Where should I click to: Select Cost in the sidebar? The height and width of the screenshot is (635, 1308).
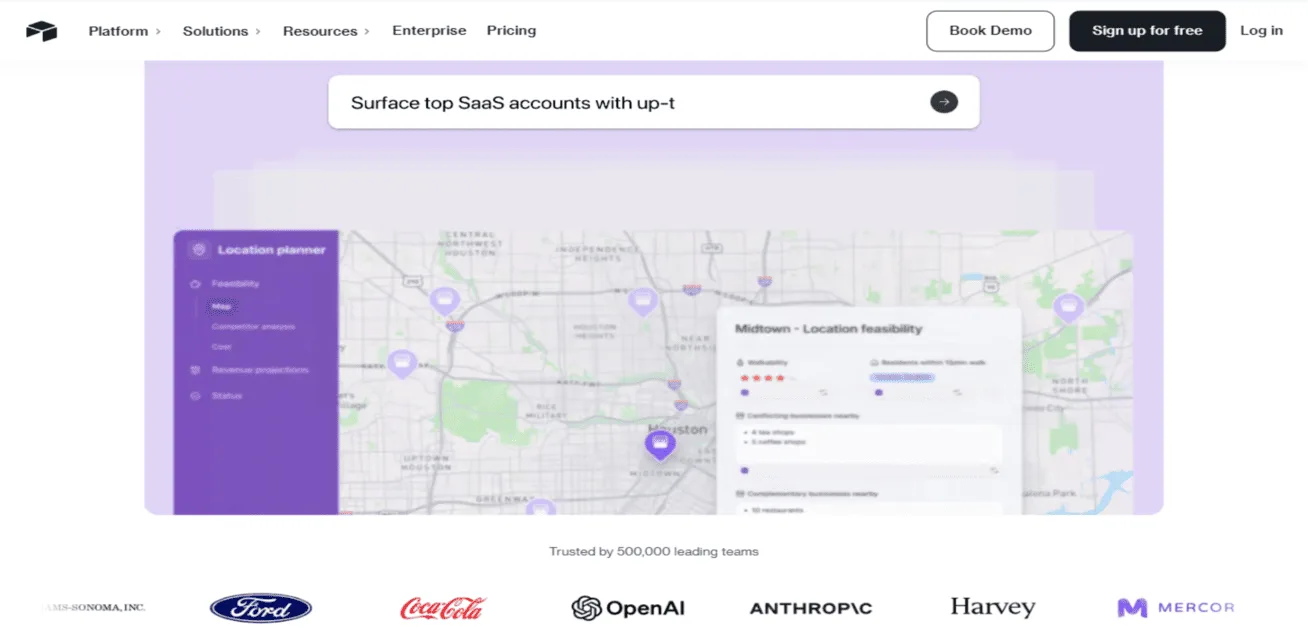click(x=221, y=347)
